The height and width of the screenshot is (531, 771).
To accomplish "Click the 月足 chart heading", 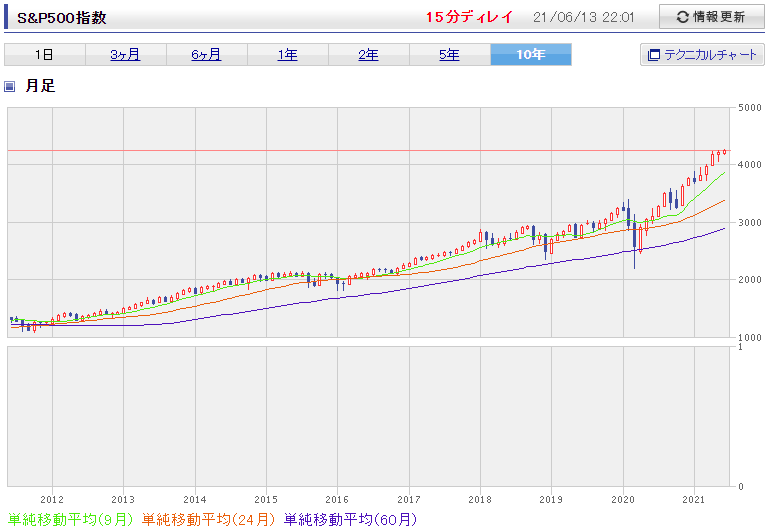I will point(40,86).
